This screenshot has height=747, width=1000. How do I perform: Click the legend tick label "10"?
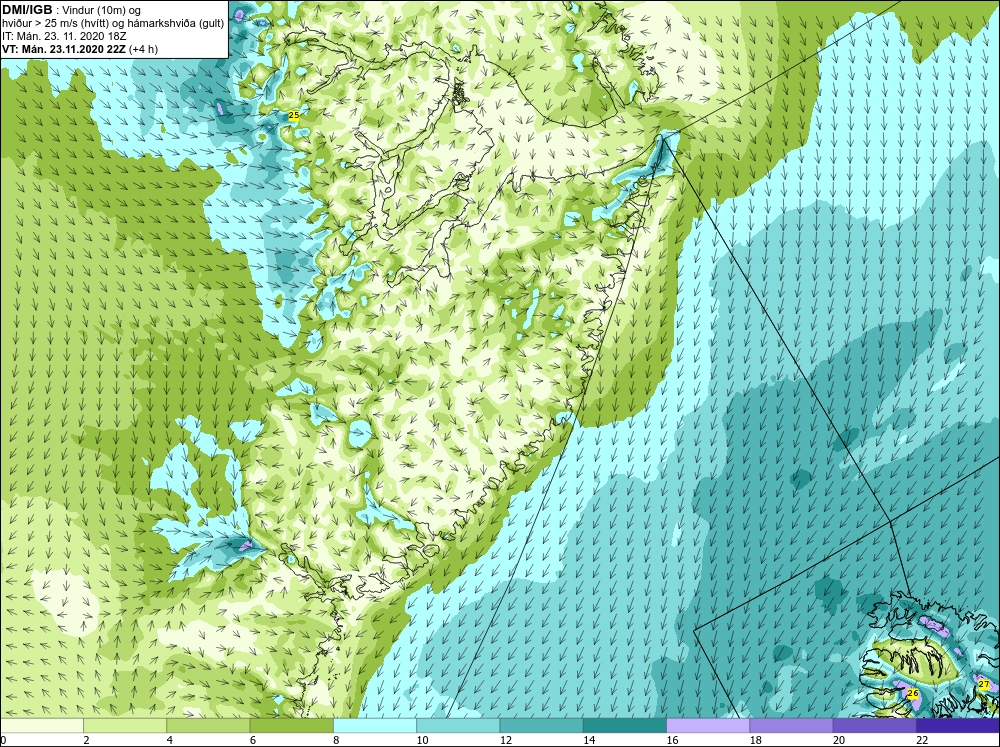[422, 740]
